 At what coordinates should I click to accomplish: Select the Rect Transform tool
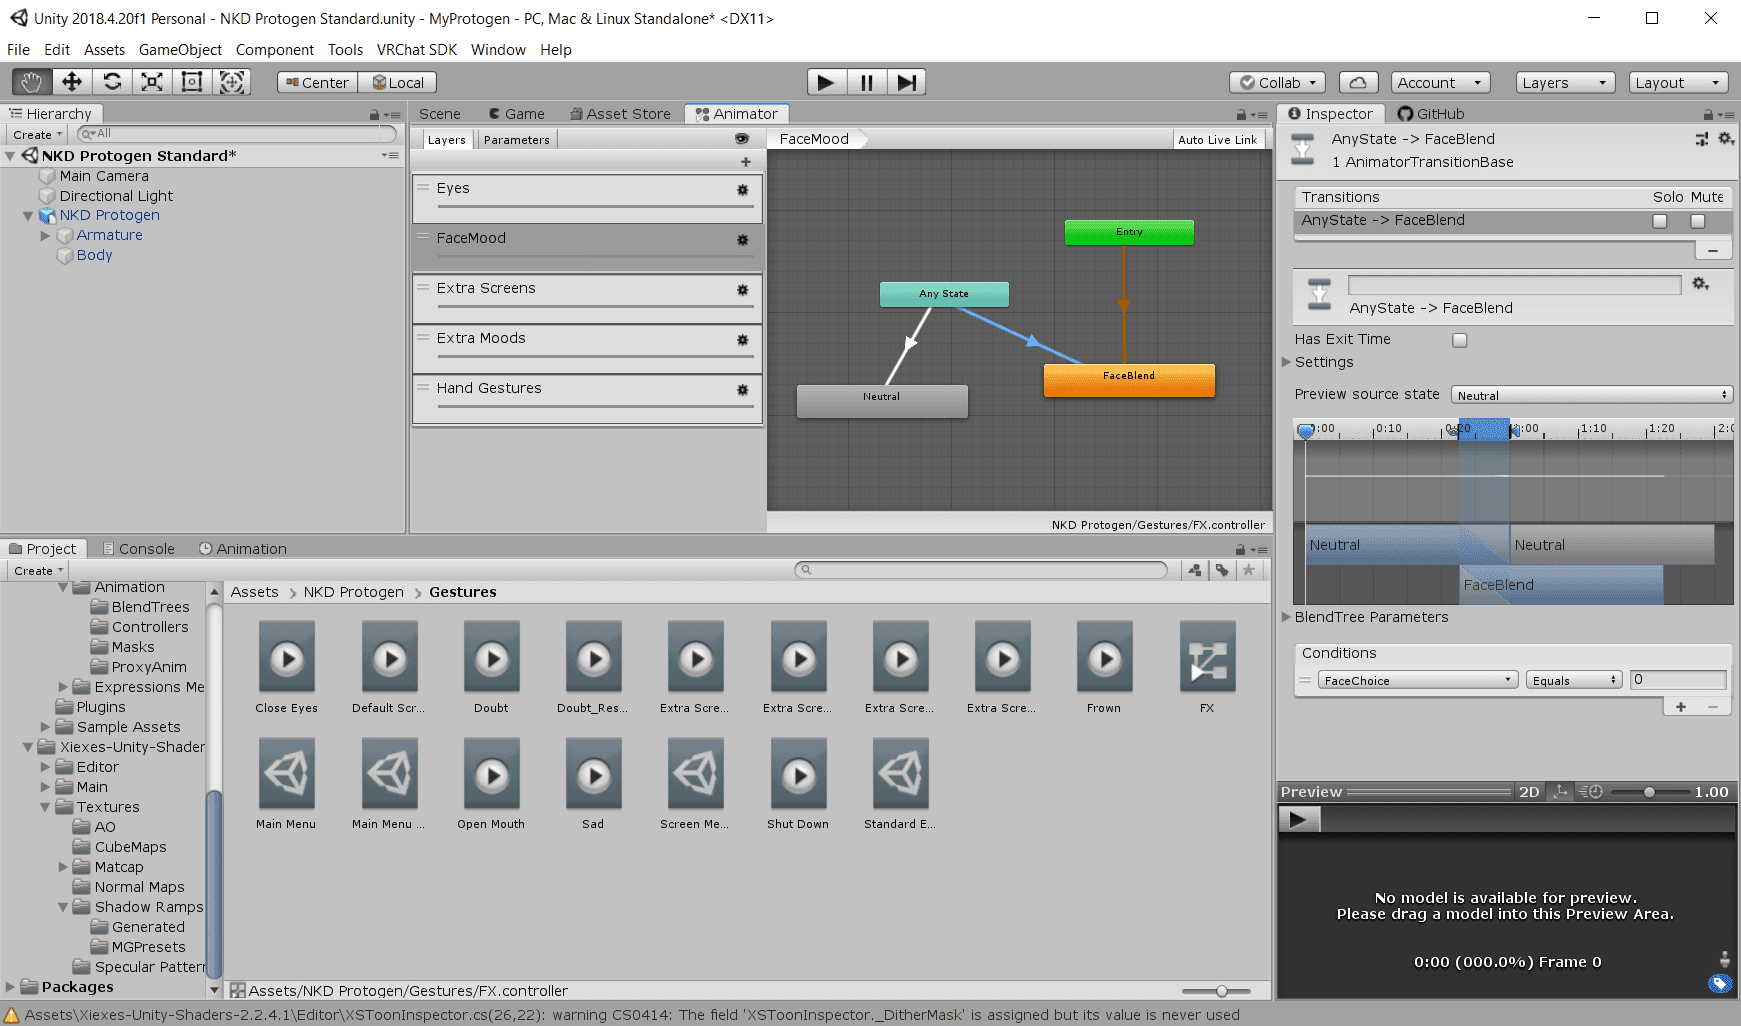tap(191, 82)
